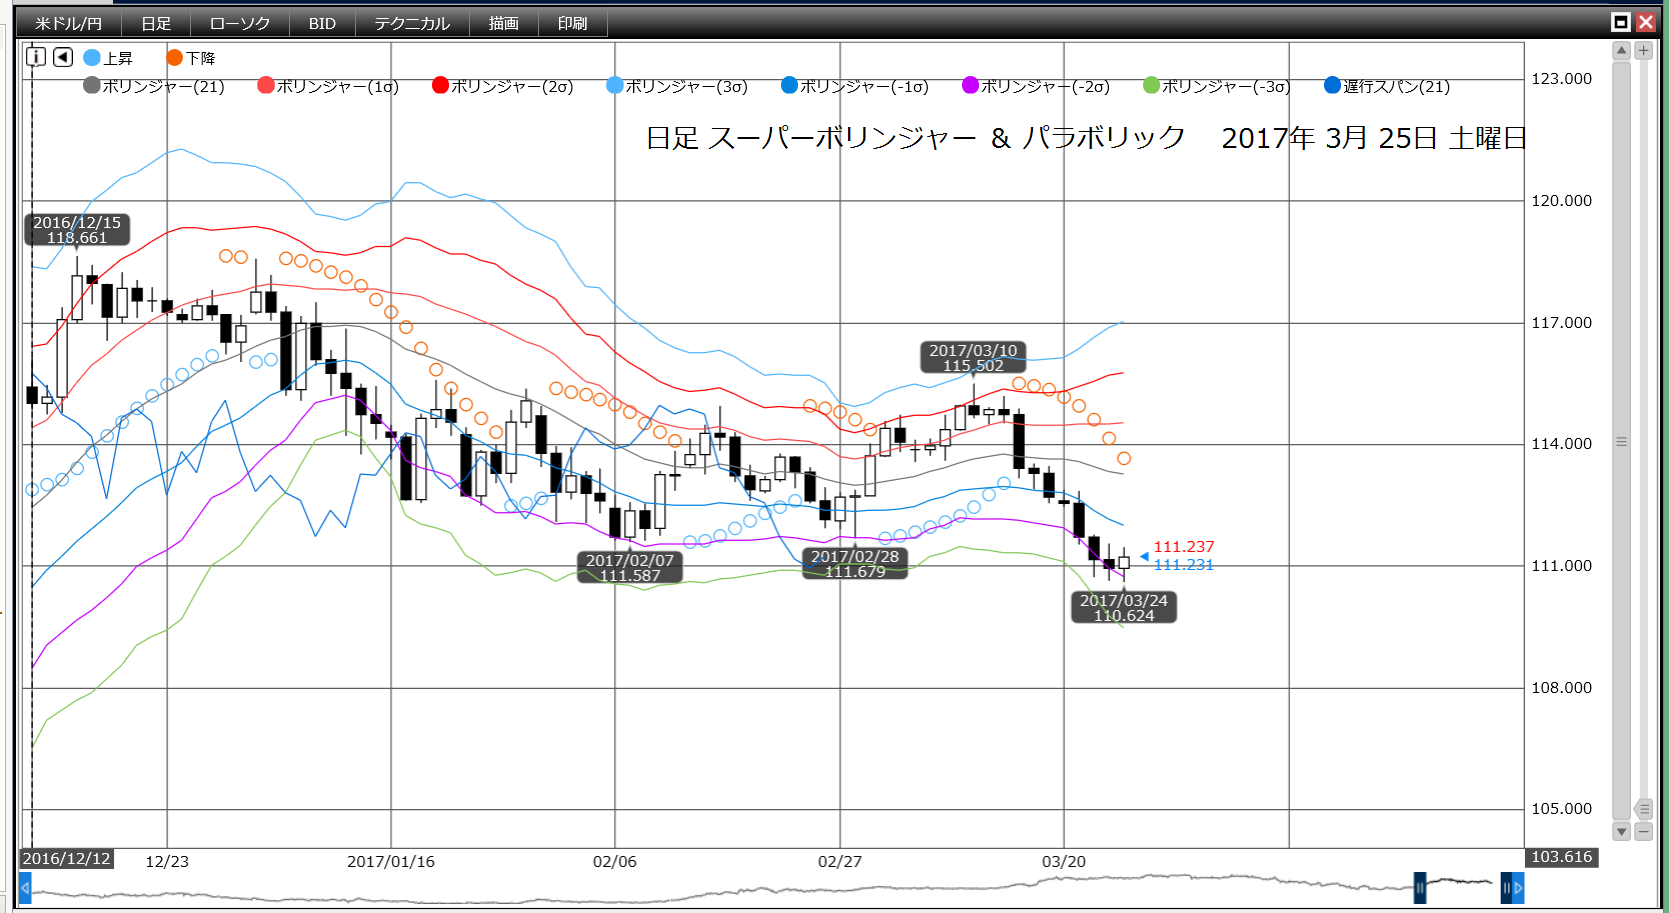Open the ローソク chart type menu

coord(240,23)
